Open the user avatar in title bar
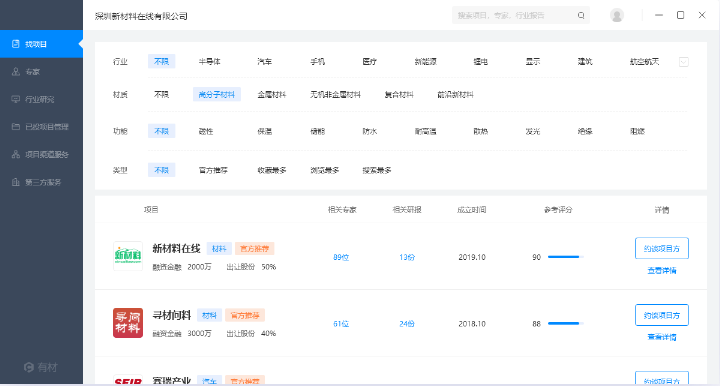Screen dimensions: 720x386 [x=617, y=16]
